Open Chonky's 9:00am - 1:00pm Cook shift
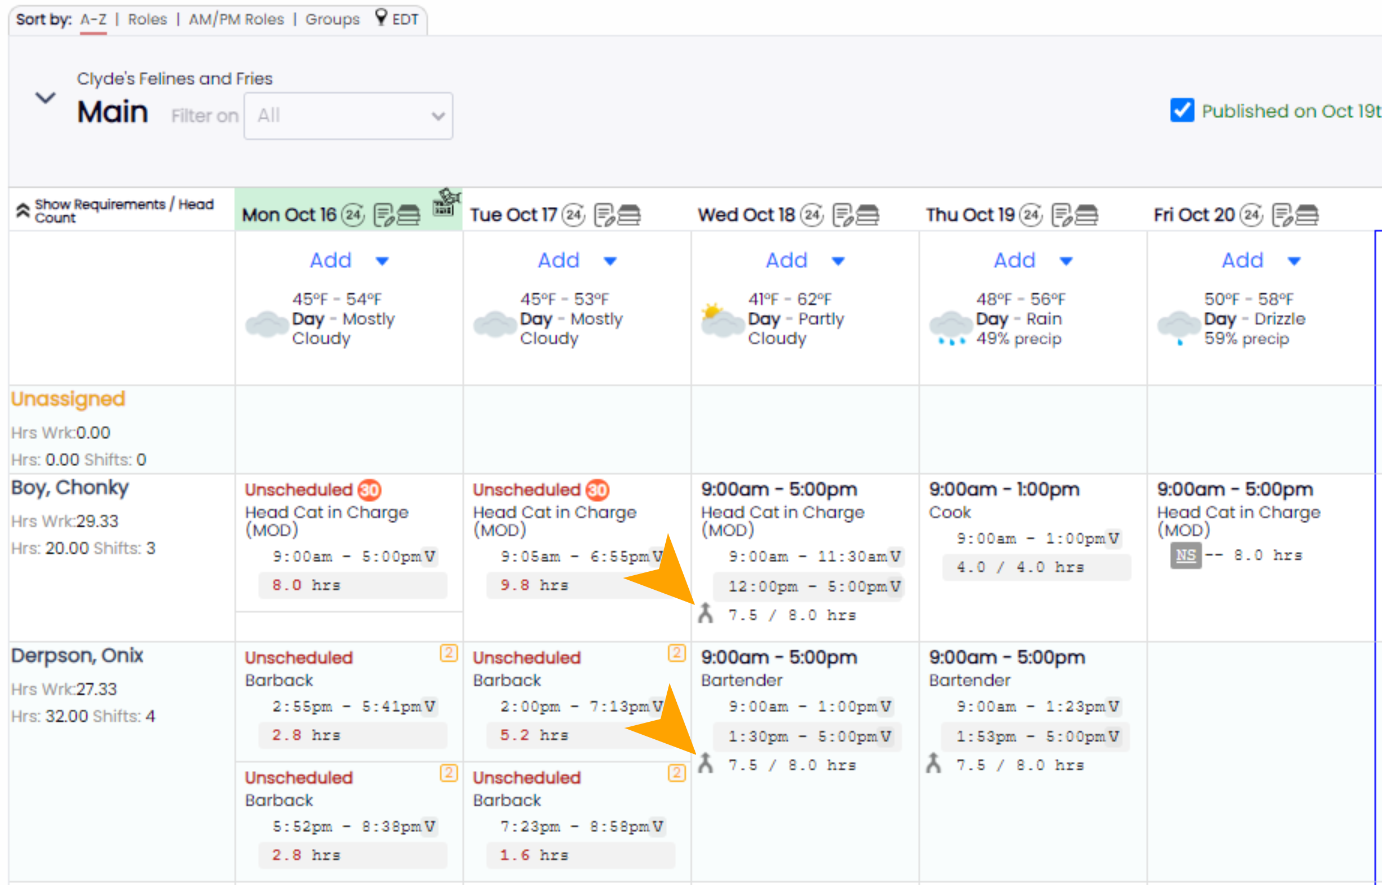This screenshot has height=887, width=1382. [x=1004, y=489]
